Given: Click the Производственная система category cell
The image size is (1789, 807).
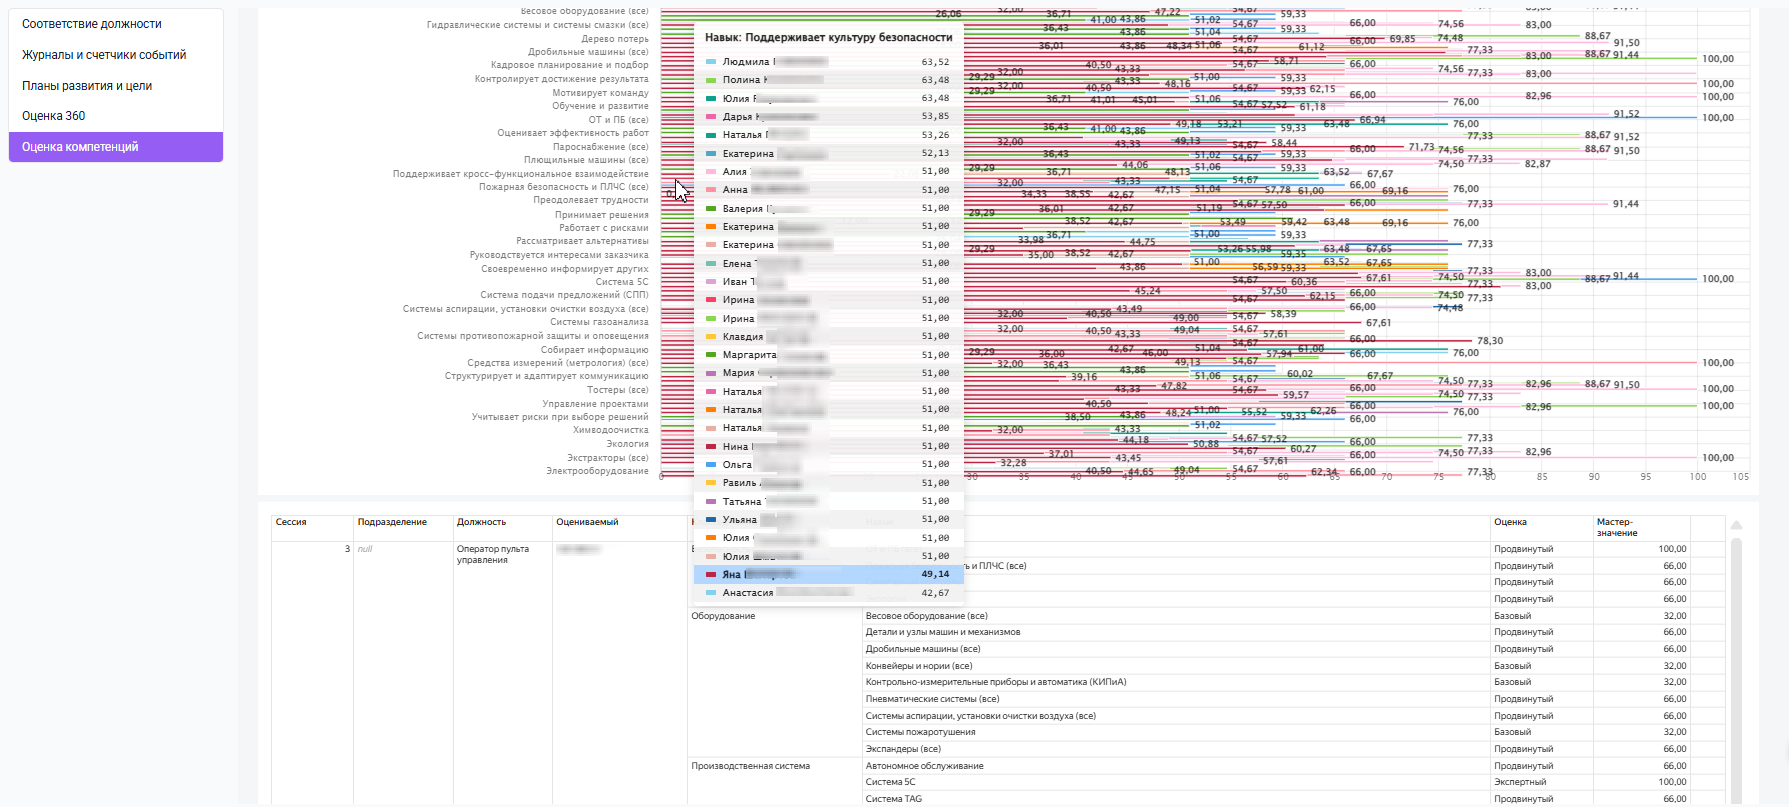Looking at the screenshot, I should point(751,766).
